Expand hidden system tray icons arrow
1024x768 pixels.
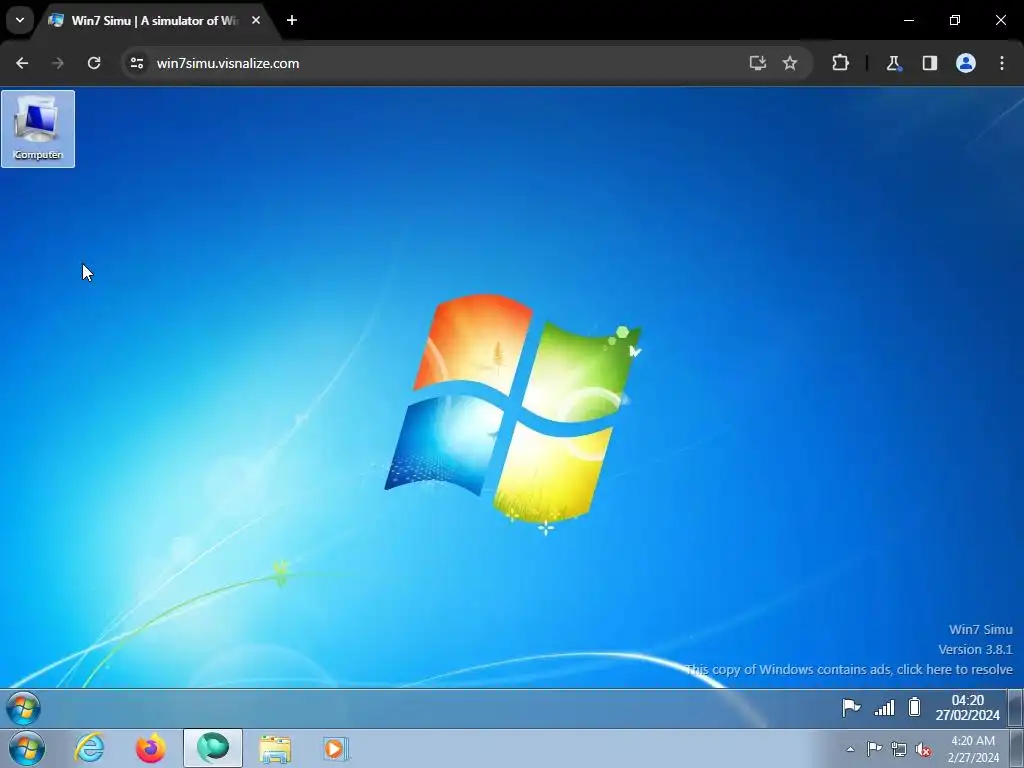[850, 749]
